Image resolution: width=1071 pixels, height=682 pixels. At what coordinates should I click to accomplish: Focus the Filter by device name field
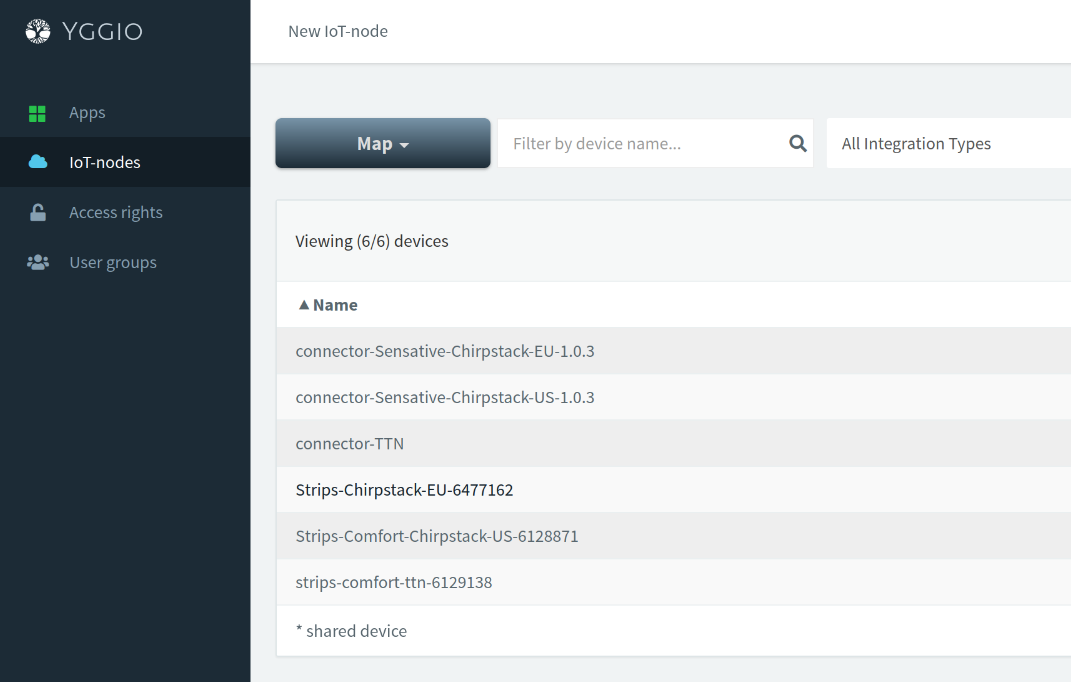click(x=640, y=144)
